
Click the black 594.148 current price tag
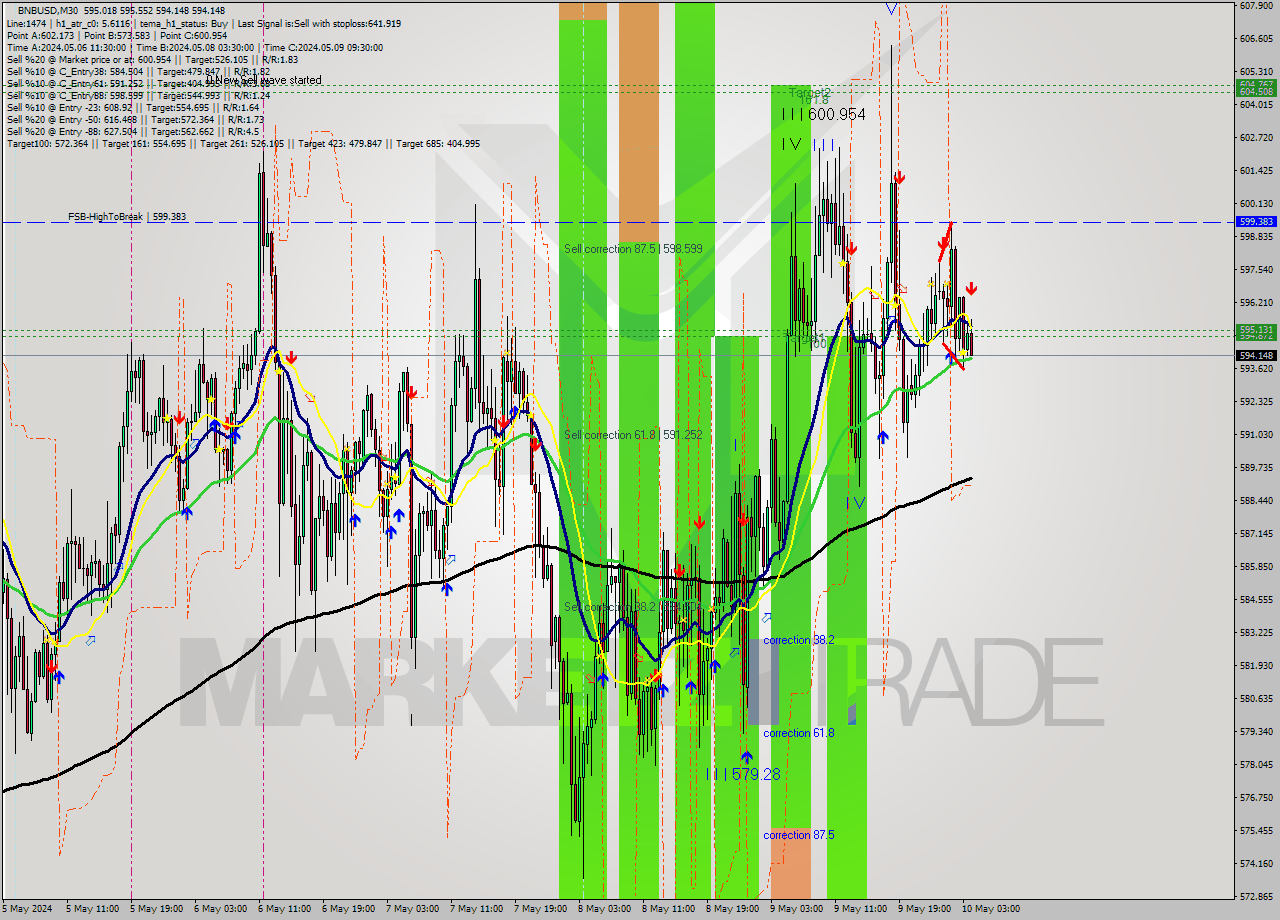point(1256,355)
